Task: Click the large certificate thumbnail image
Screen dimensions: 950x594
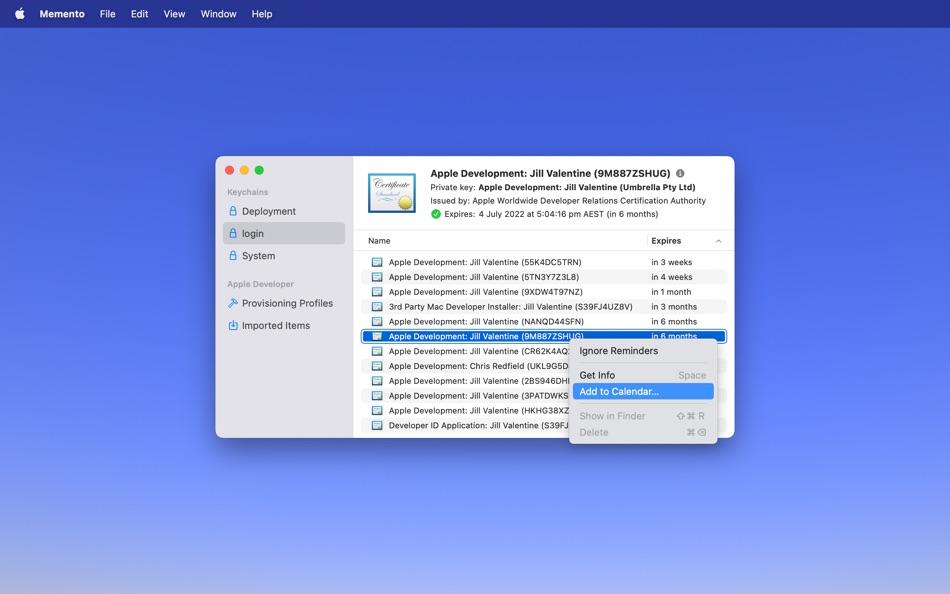Action: pyautogui.click(x=392, y=193)
